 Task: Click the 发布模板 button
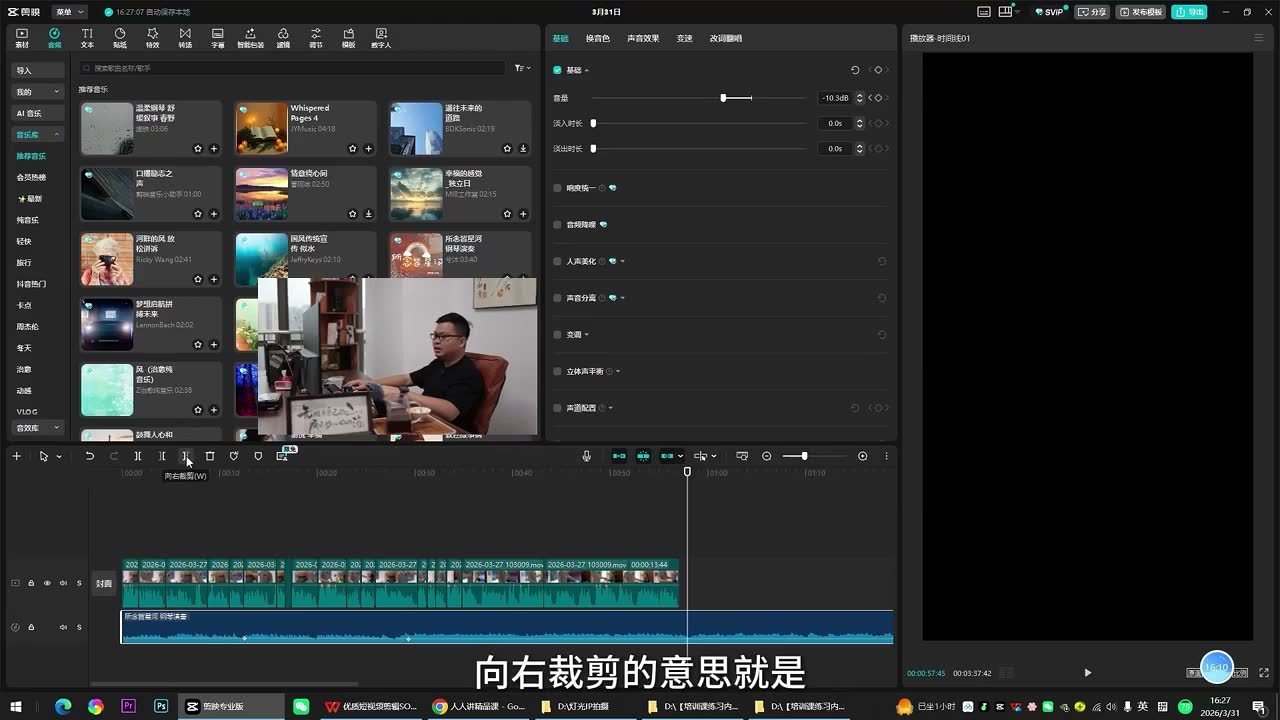1140,12
